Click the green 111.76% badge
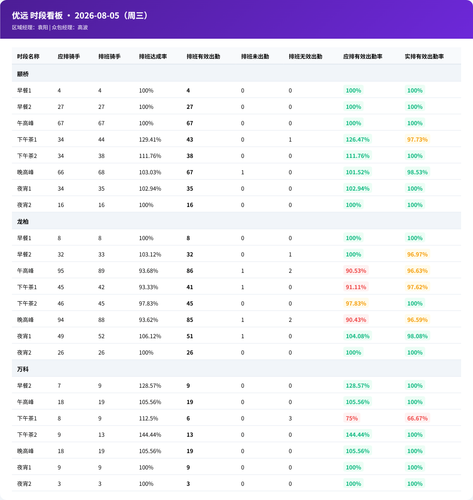Image resolution: width=473 pixels, height=500 pixels. tap(357, 156)
